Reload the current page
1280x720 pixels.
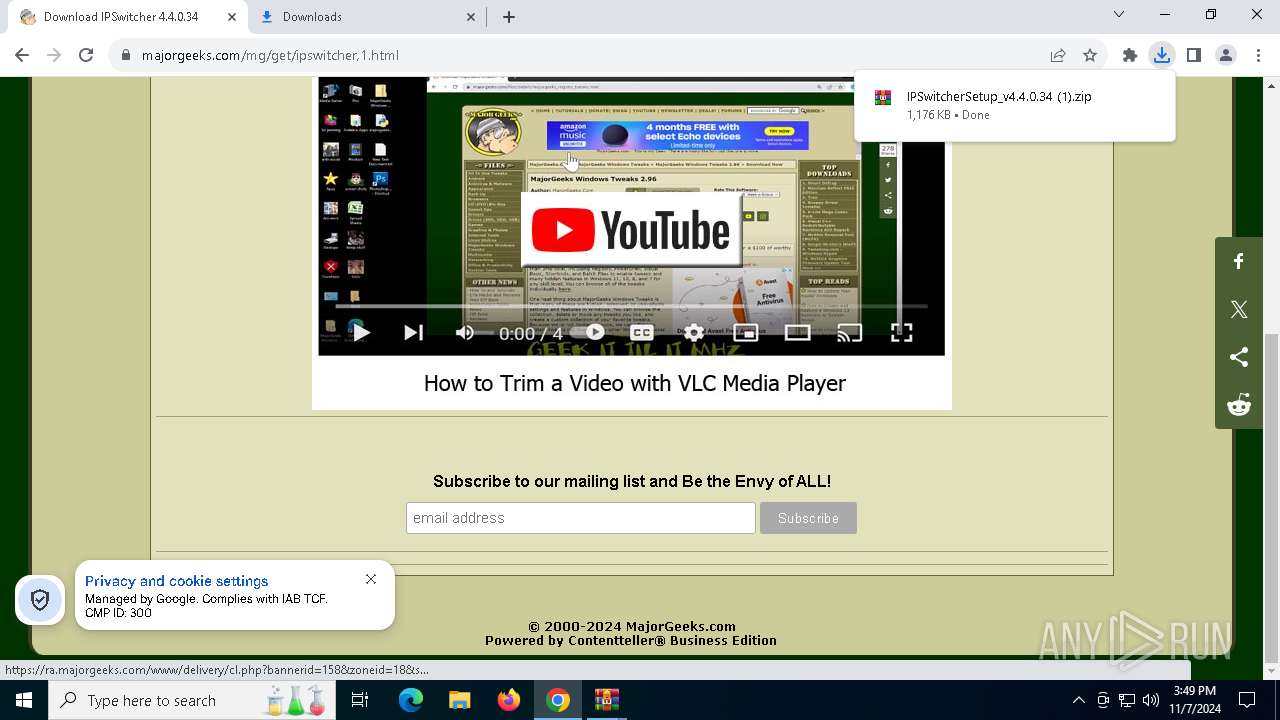(x=86, y=55)
